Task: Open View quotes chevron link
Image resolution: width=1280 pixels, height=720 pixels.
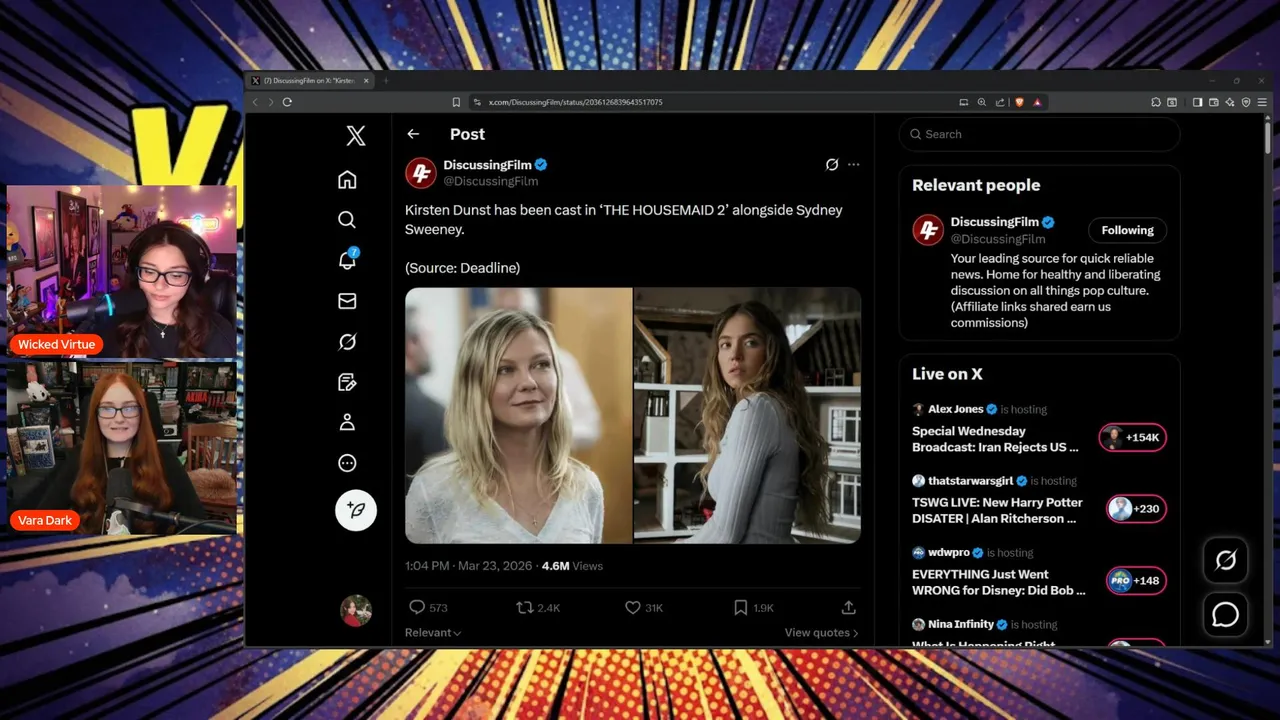Action: (821, 632)
